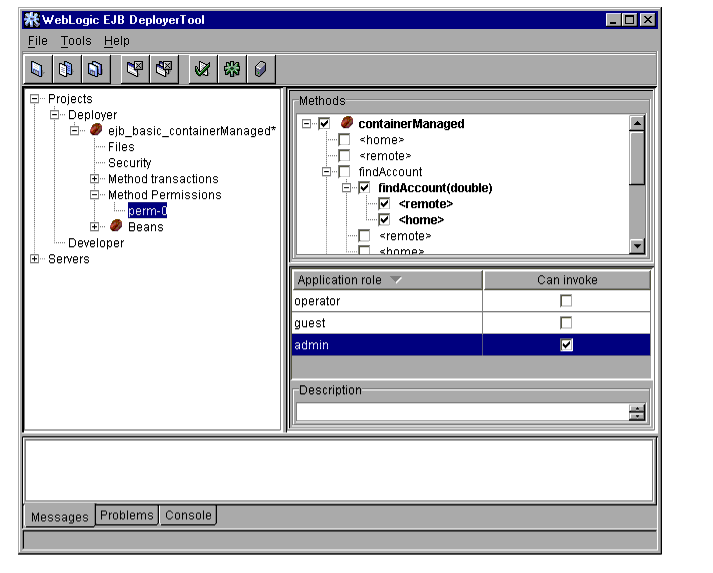Click the Close All projects toolbar icon
This screenshot has width=713, height=573.
(x=164, y=69)
